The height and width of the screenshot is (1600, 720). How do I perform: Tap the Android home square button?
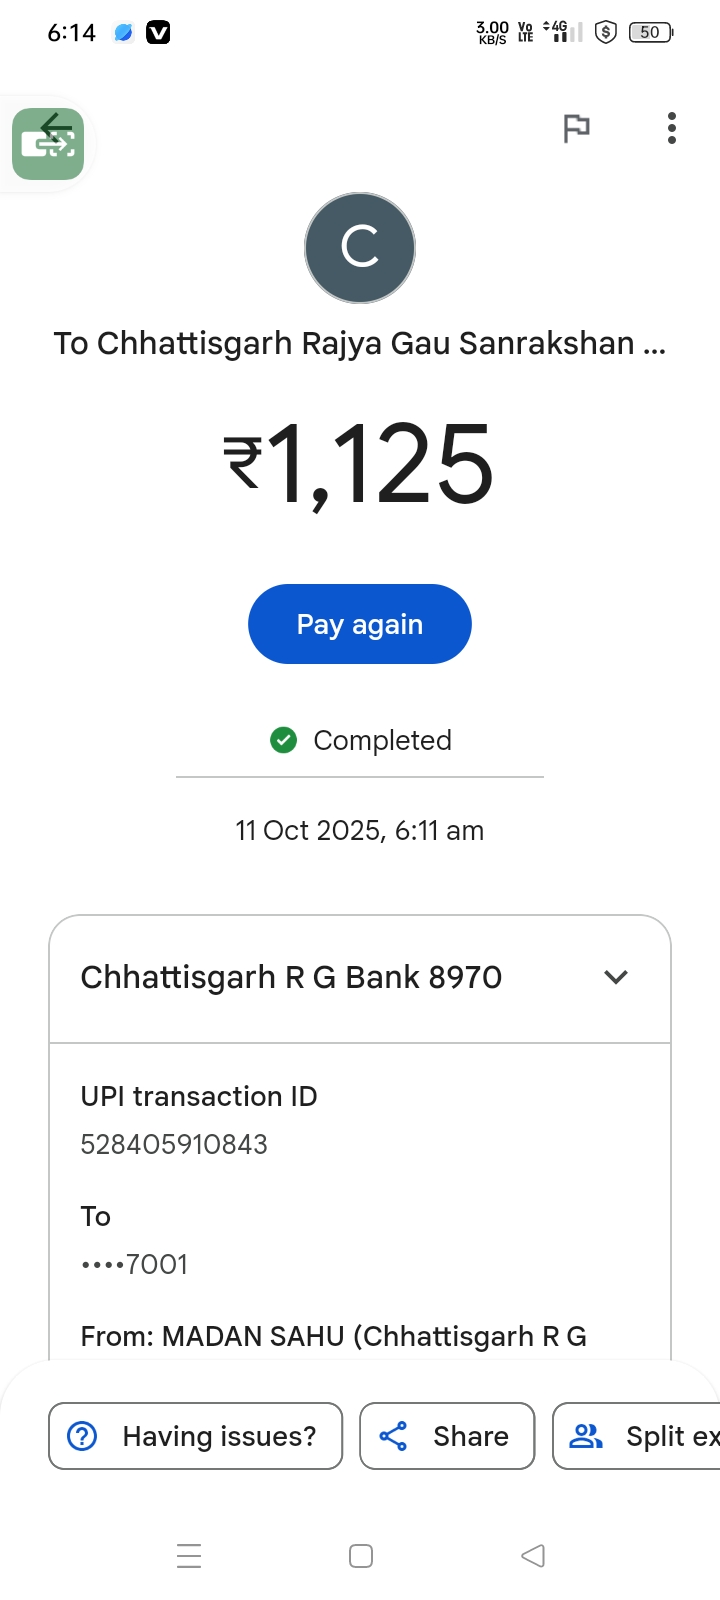pos(361,1556)
